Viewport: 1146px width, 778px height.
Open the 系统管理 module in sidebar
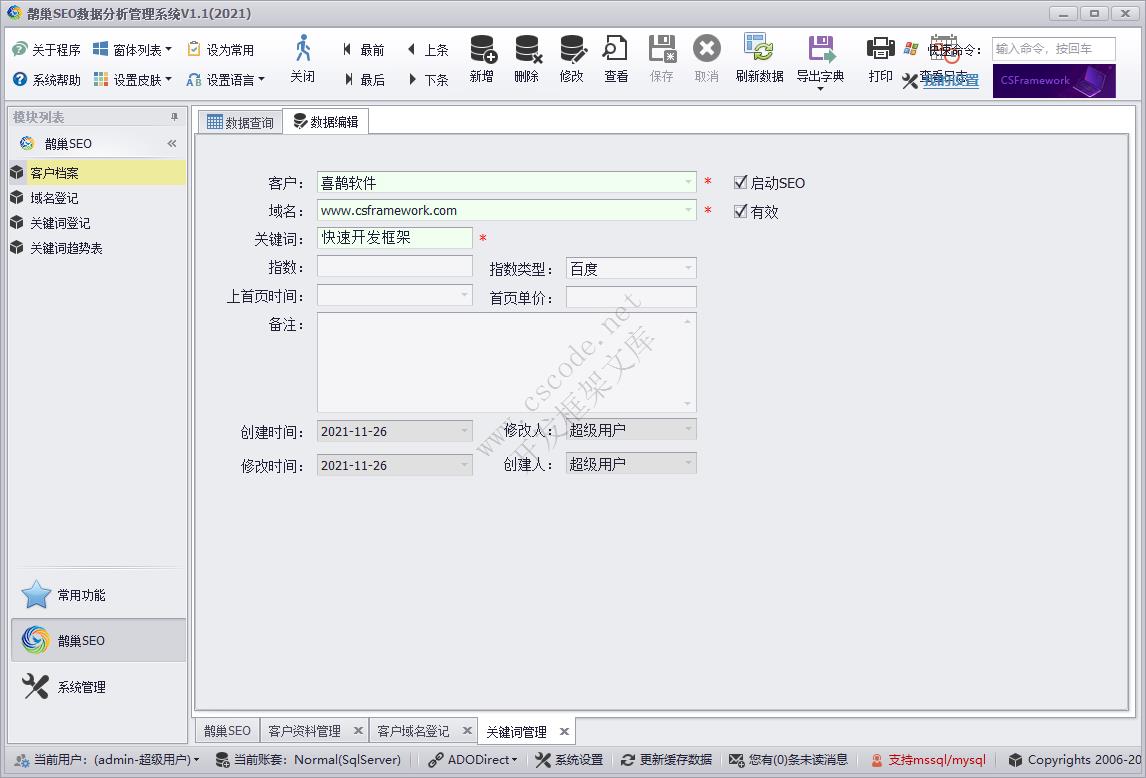(x=81, y=687)
